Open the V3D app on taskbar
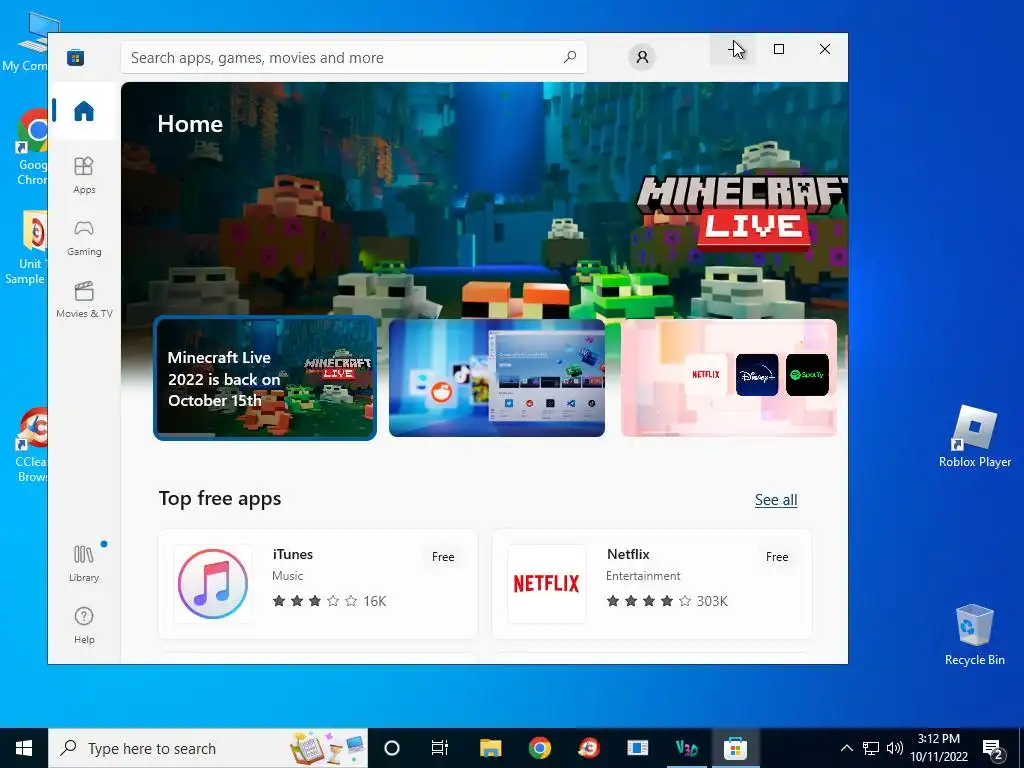Viewport: 1024px width, 768px height. point(686,748)
